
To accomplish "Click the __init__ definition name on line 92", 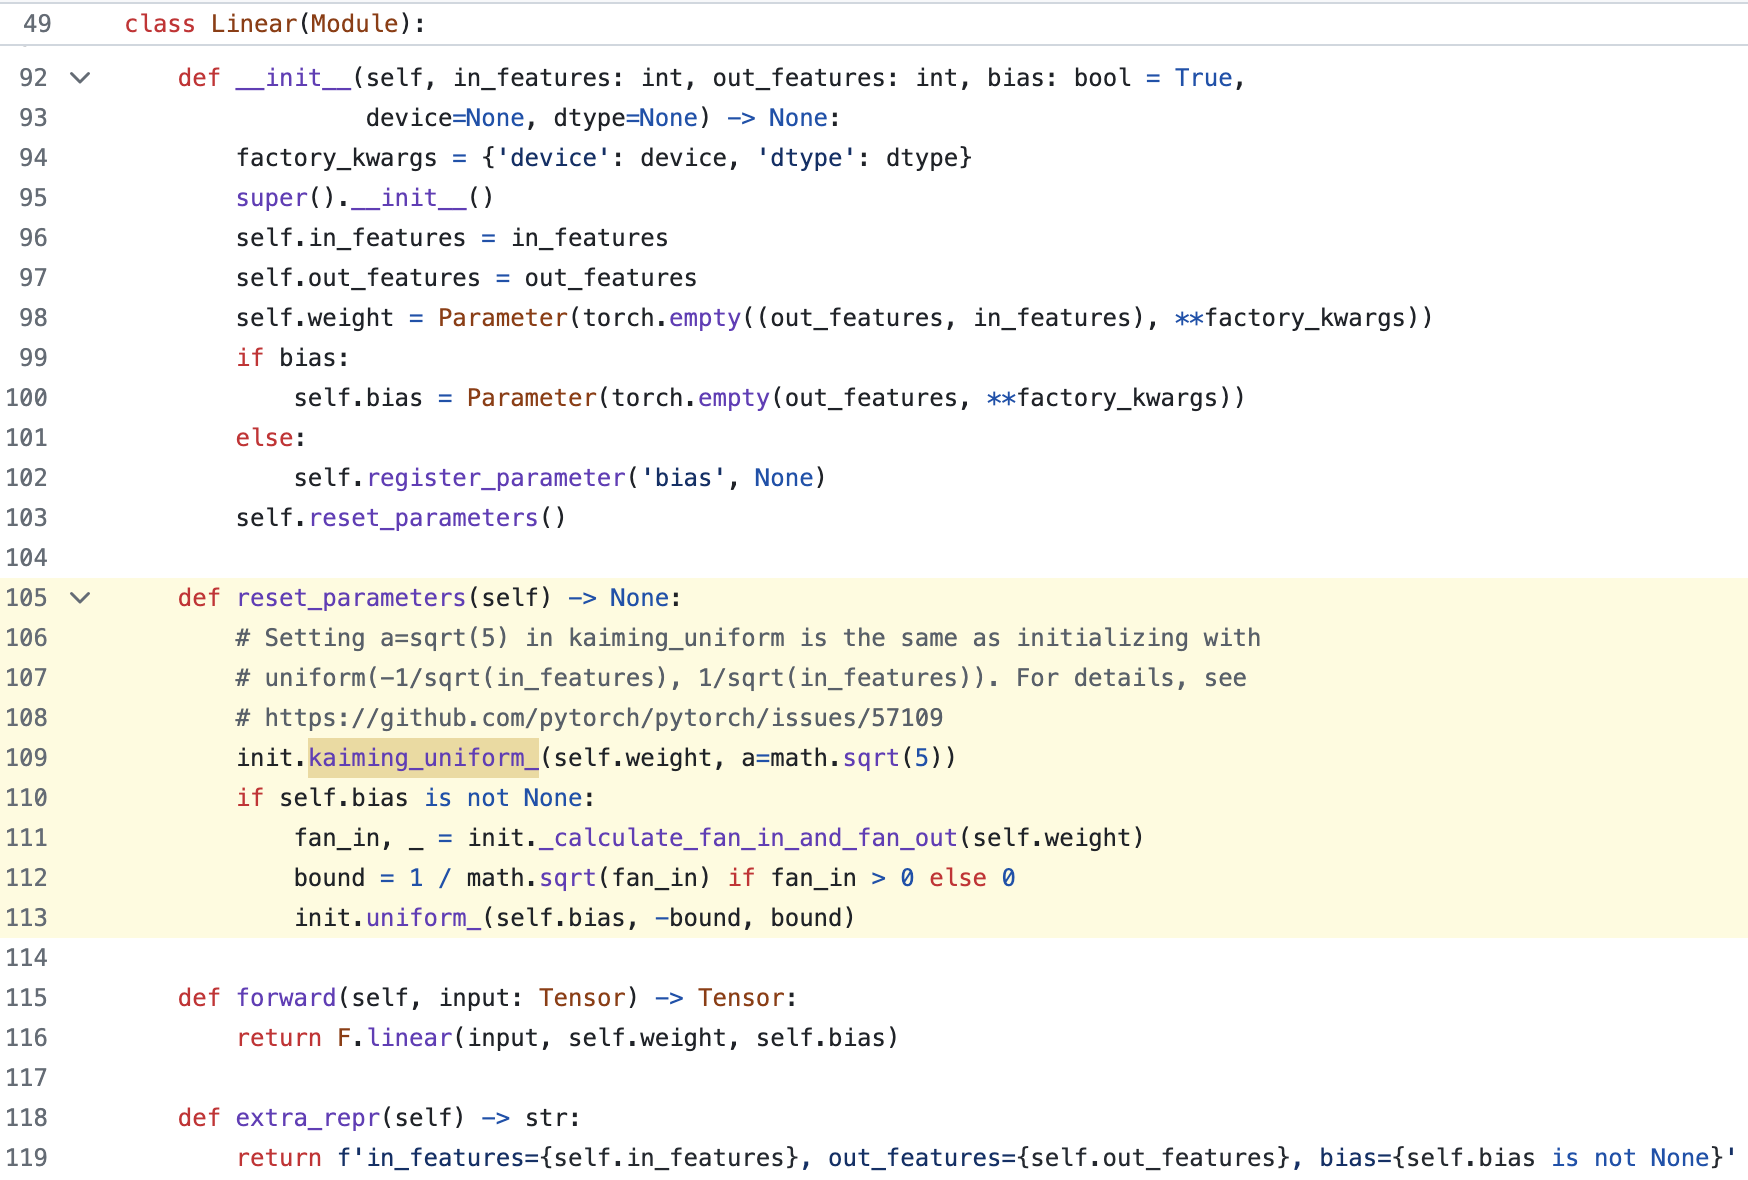I will pyautogui.click(x=294, y=78).
